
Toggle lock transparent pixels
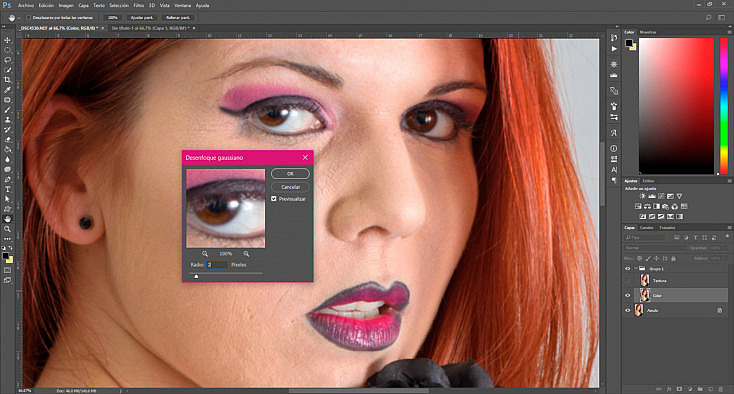point(639,258)
